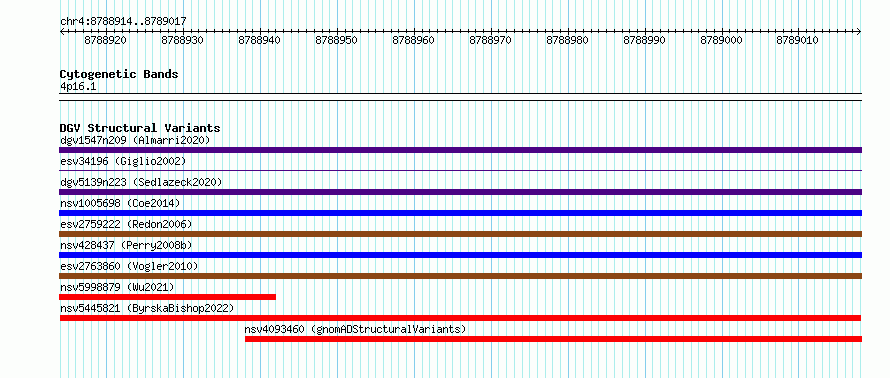
Task: Click the DGV Structural Variants track title
Action: tap(140, 128)
